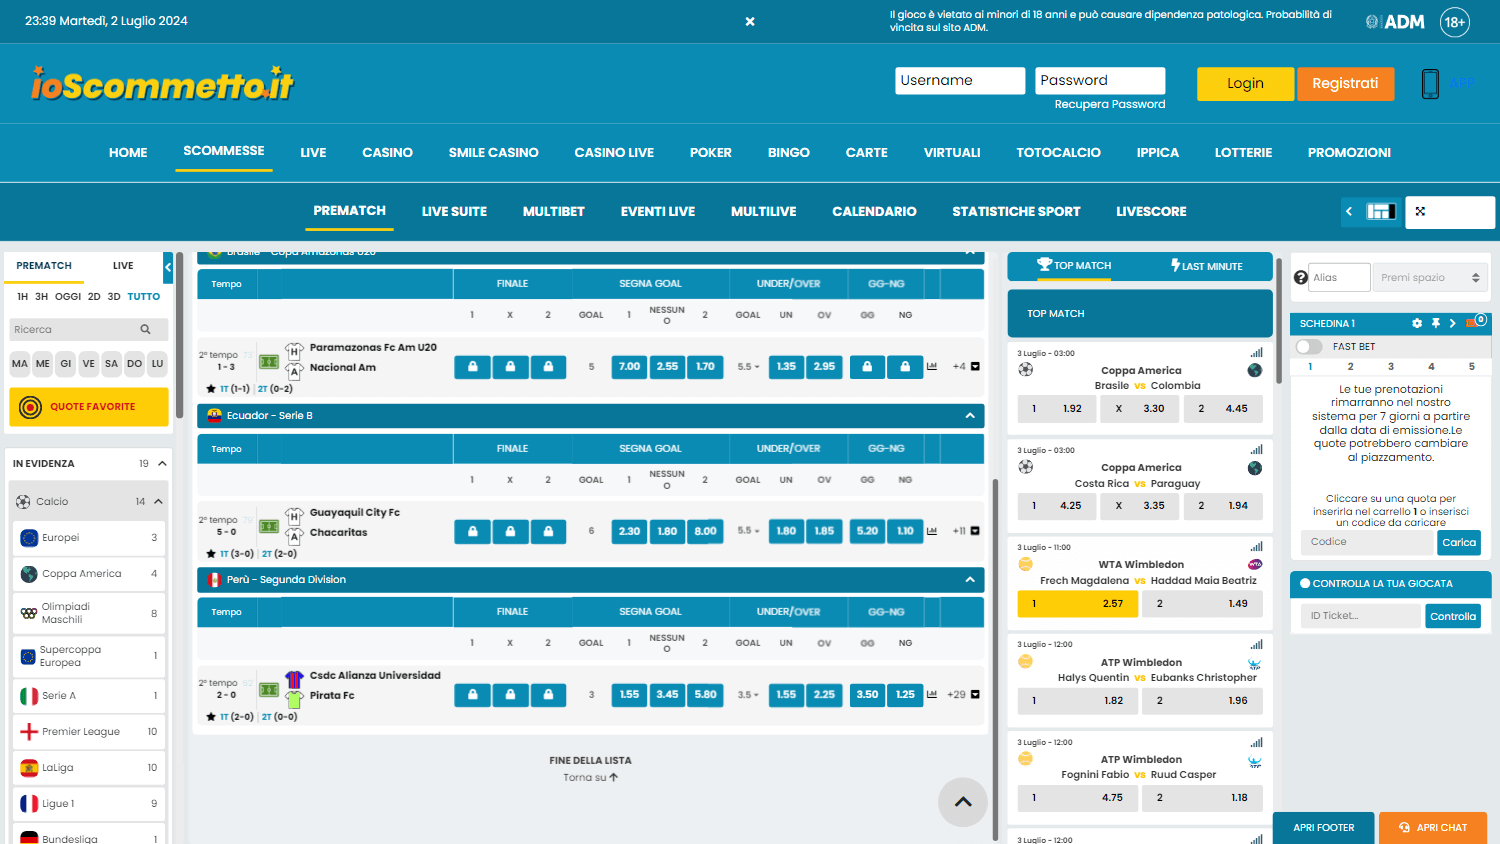Toggle the VE weekday filter

point(89,363)
